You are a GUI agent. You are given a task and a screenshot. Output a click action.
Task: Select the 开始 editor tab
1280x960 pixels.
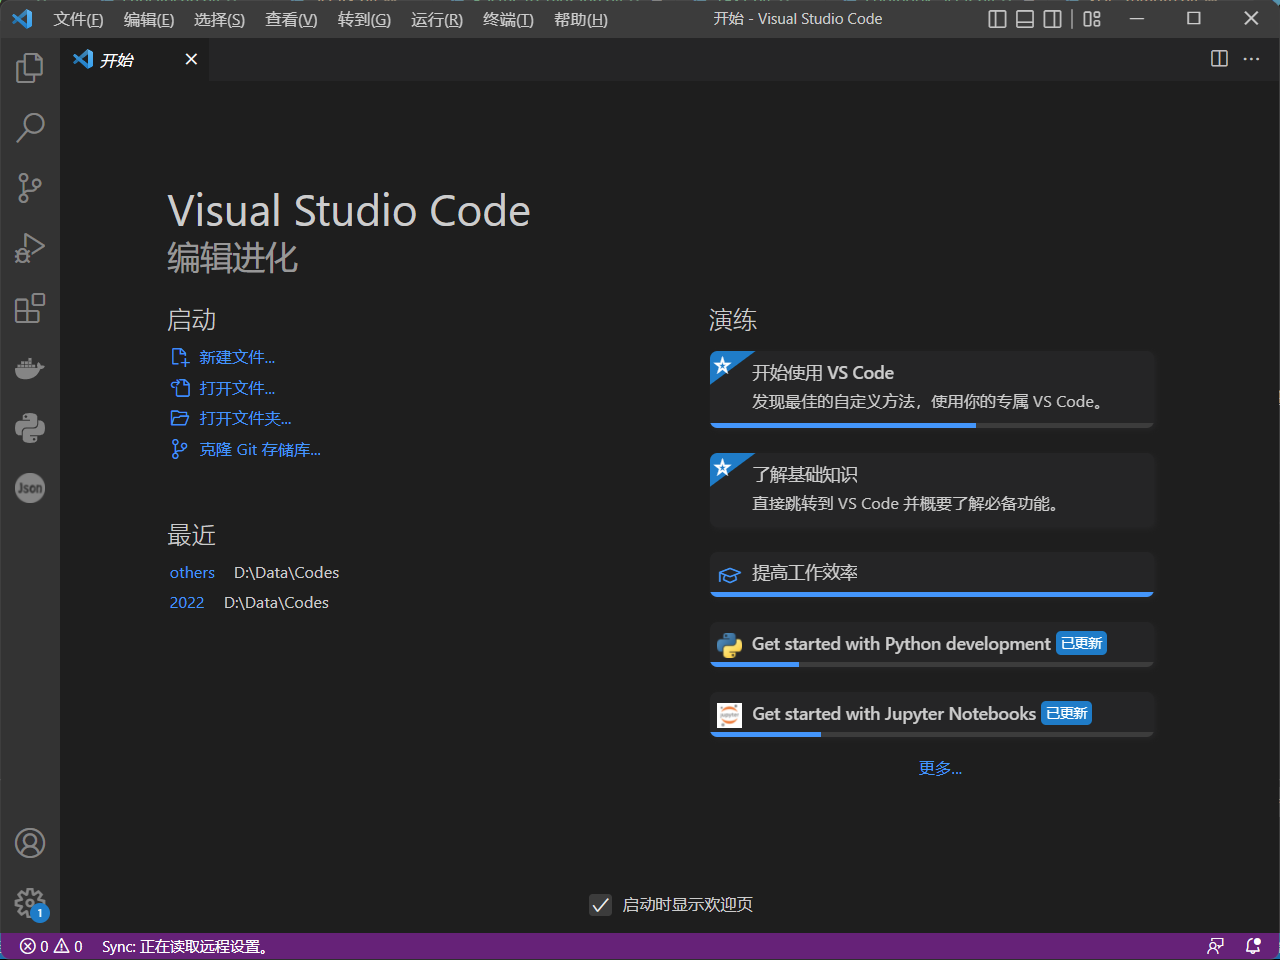click(x=135, y=60)
